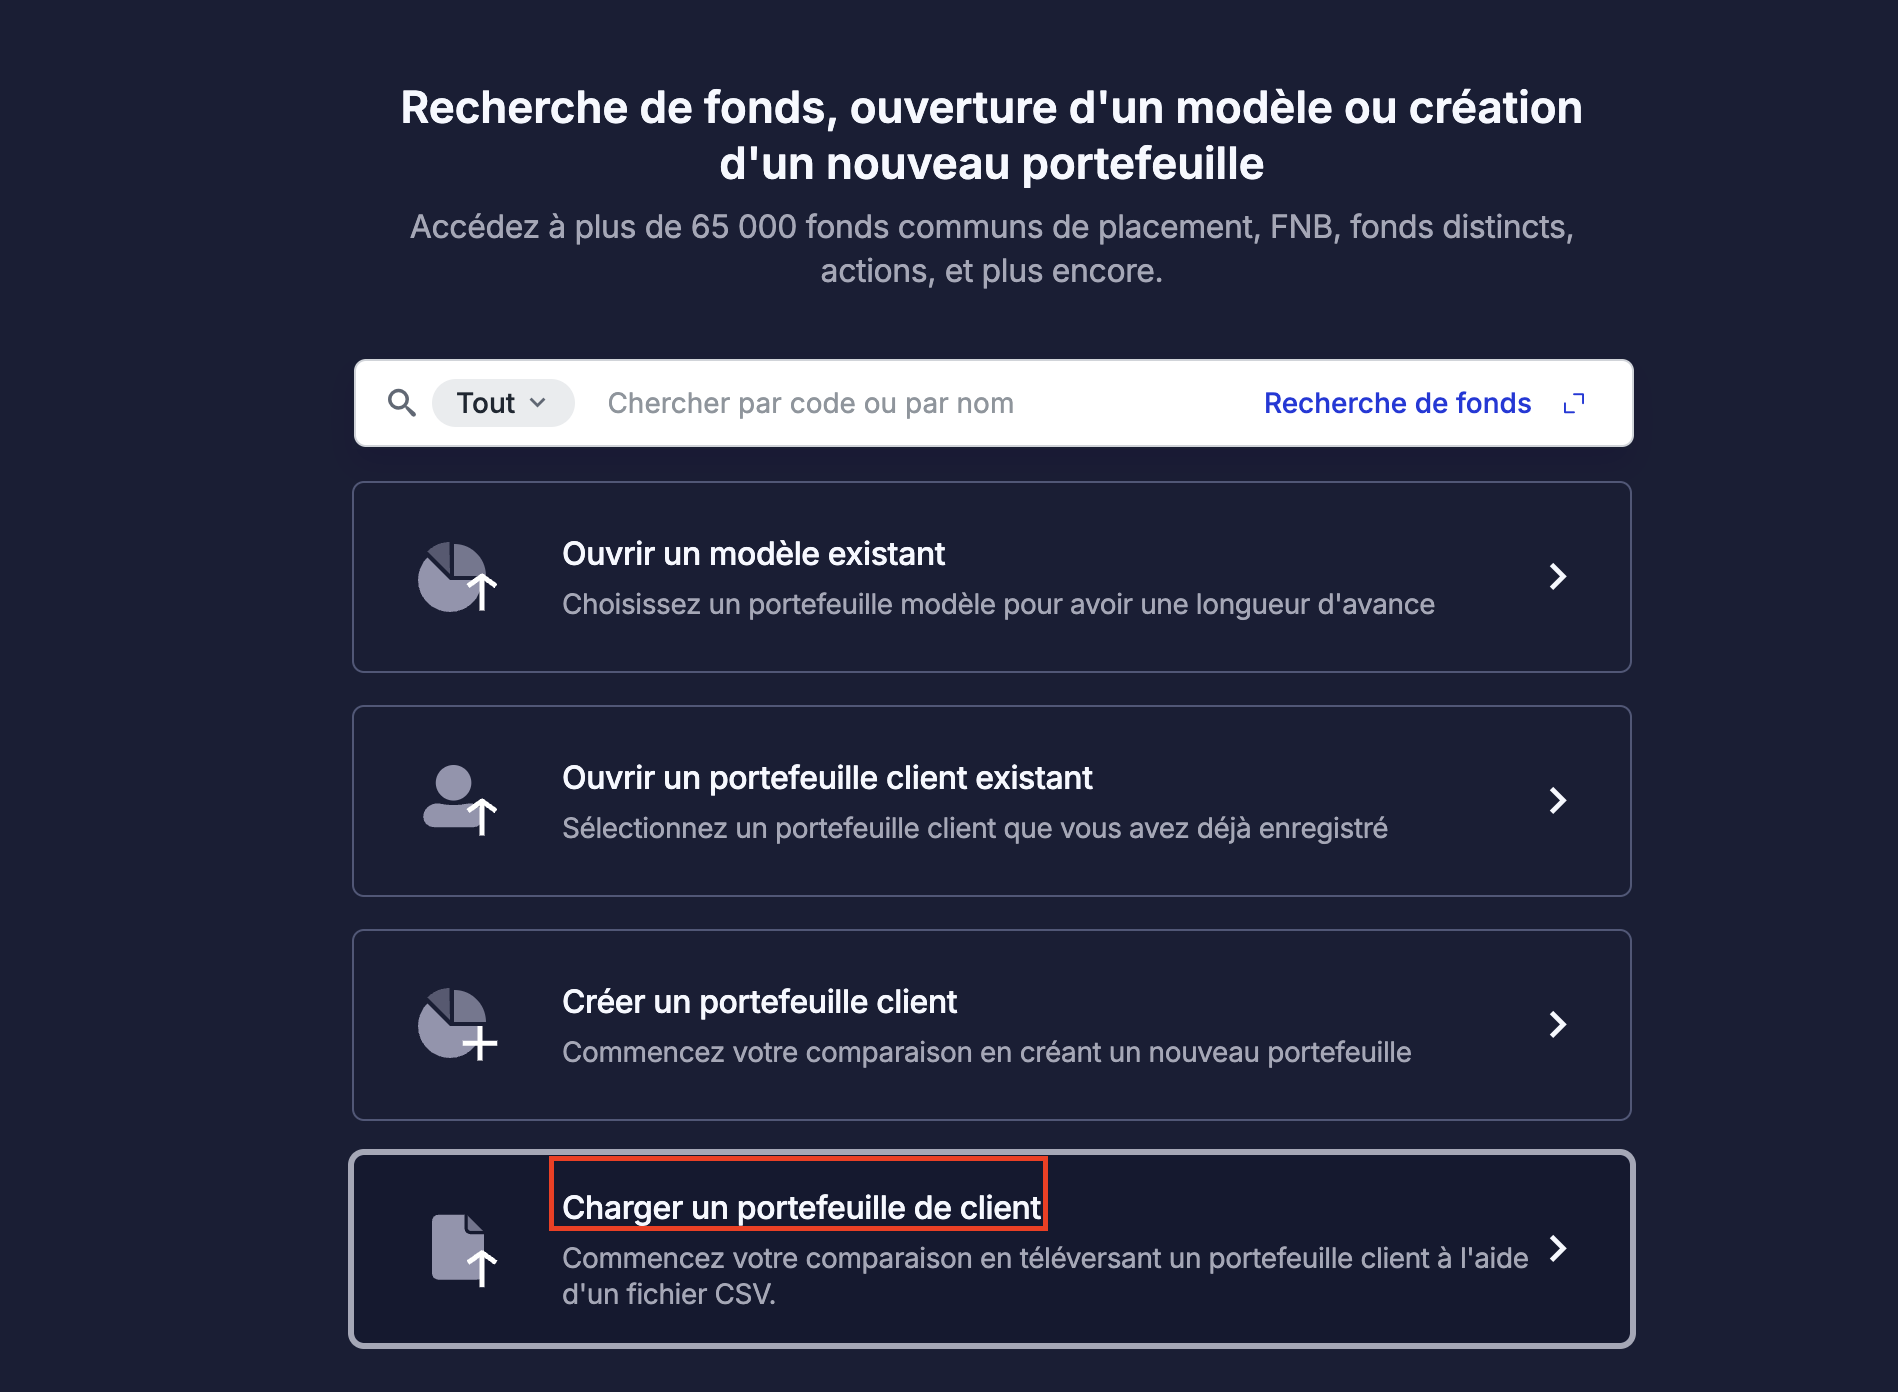Screen dimensions: 1898x1392
Task: Click the chevron on Créer un portefeuille client
Action: pos(1557,1024)
